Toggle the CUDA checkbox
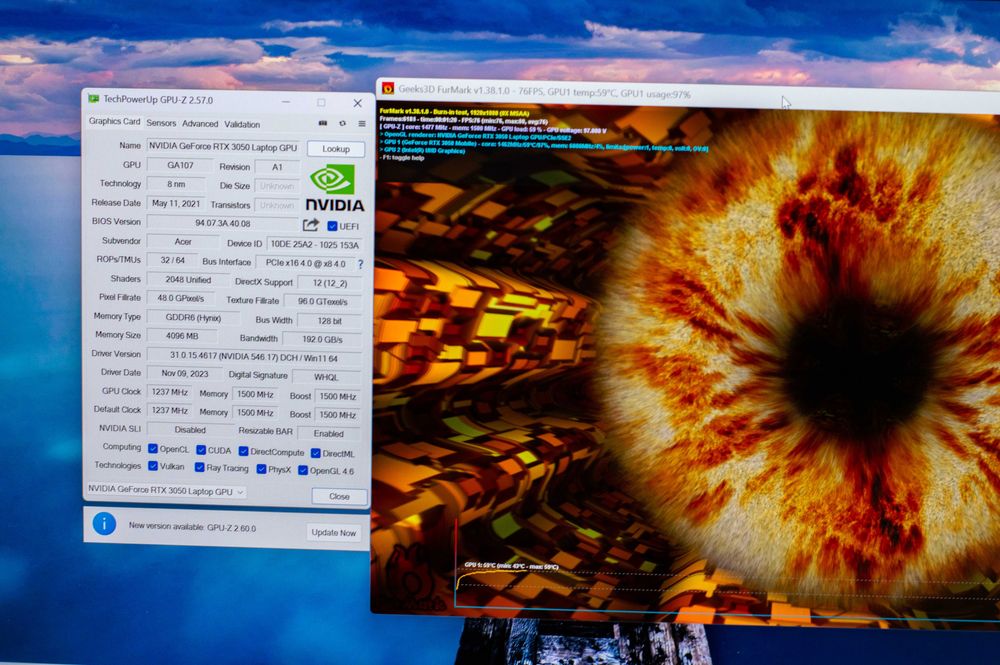 [x=201, y=449]
